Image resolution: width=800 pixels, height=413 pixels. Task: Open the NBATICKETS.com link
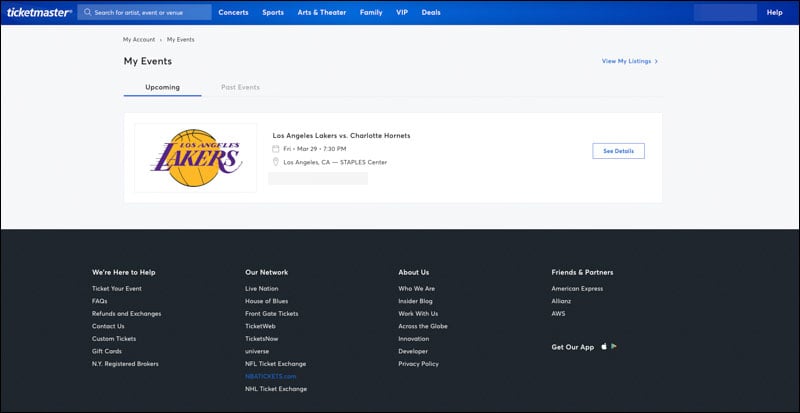point(270,376)
